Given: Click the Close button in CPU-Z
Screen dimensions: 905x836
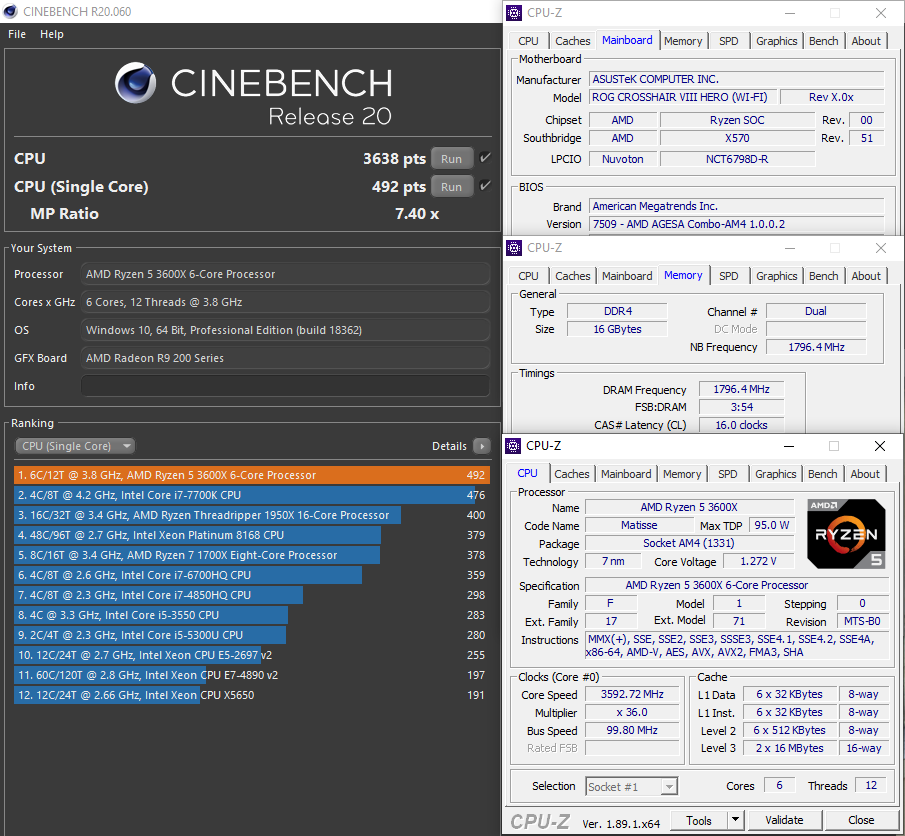Looking at the screenshot, I should (x=861, y=820).
